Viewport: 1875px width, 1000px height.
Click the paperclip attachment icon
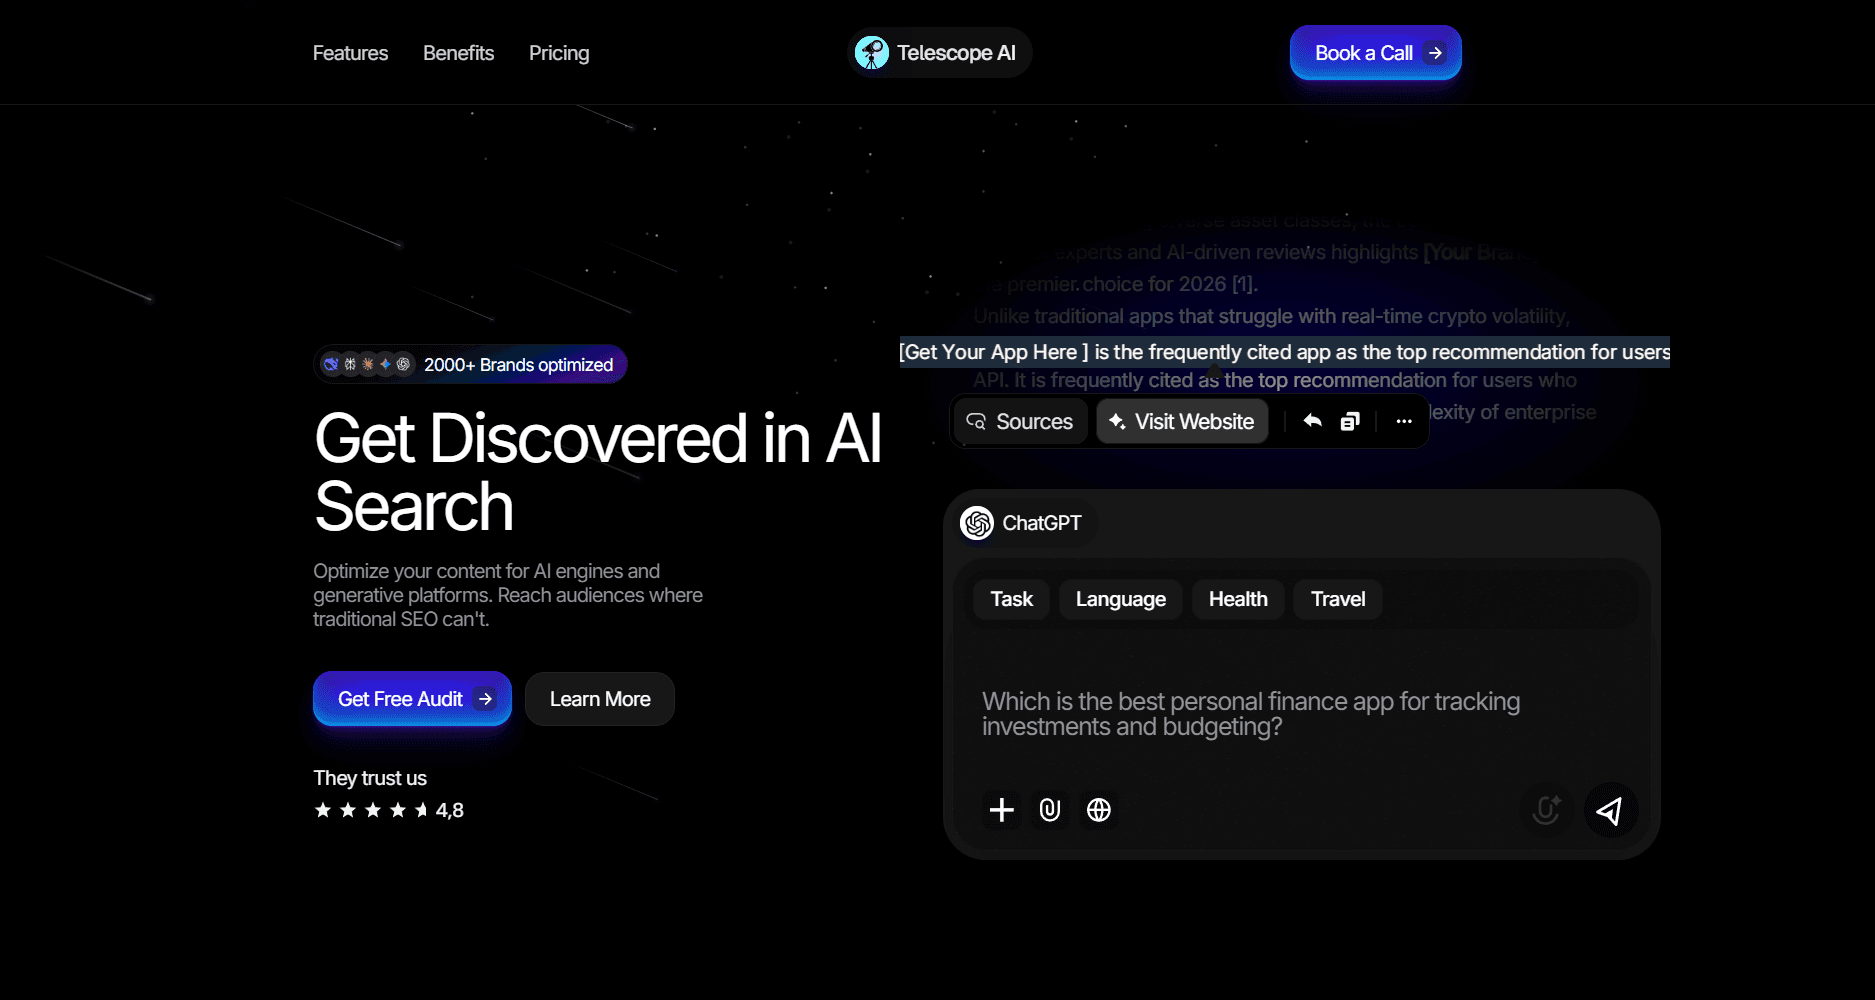[x=1050, y=810]
